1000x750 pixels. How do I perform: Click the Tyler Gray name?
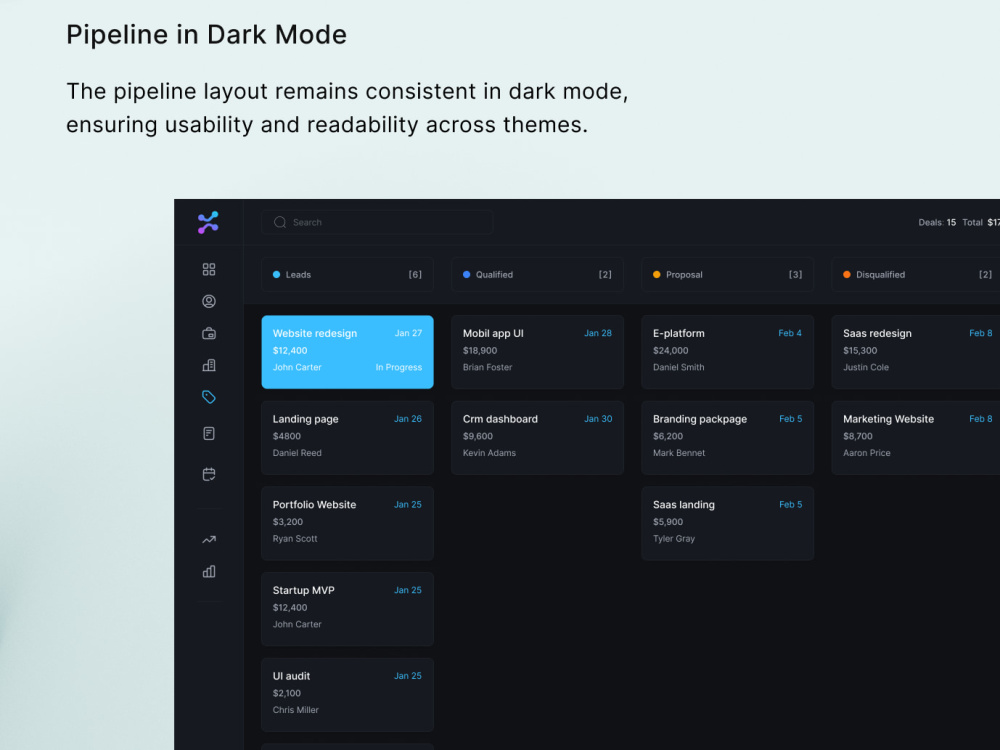673,539
